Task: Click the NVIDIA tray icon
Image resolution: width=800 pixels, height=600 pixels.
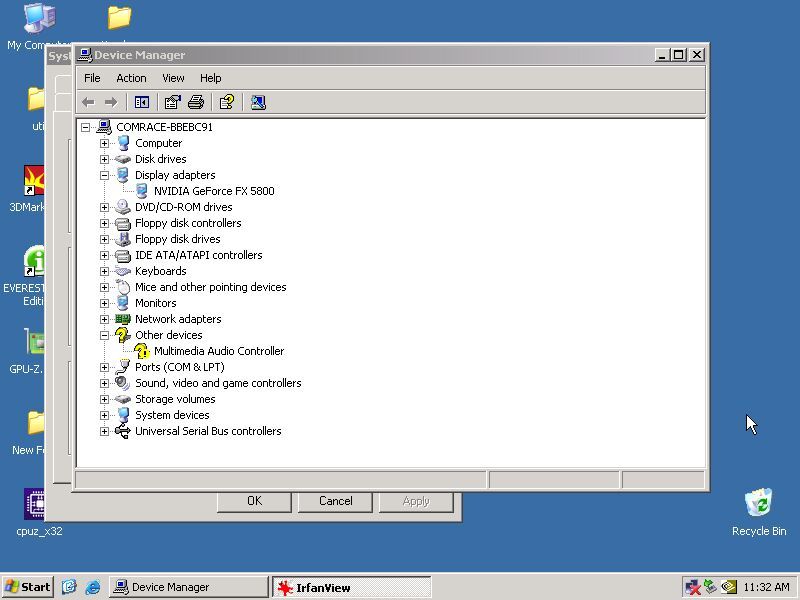Action: coord(729,587)
